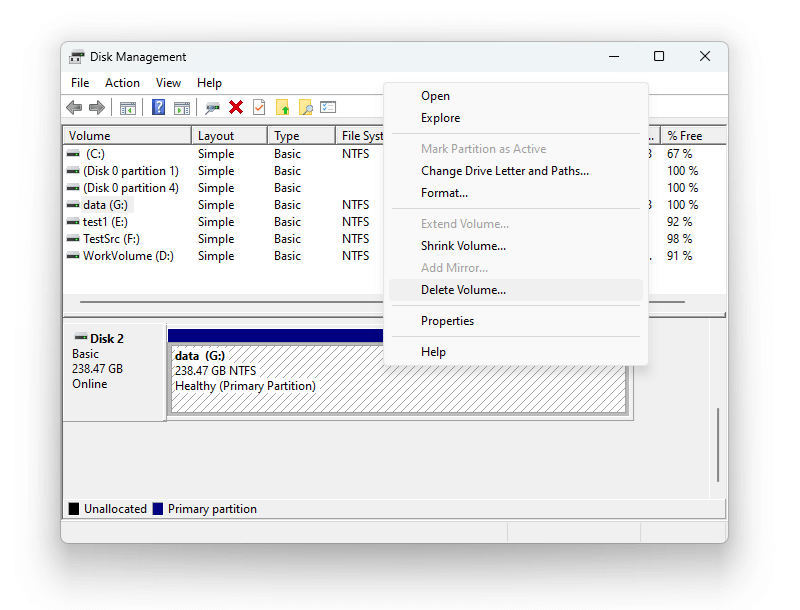
Task: Click the Primary partition legend swatch
Action: pyautogui.click(x=159, y=508)
